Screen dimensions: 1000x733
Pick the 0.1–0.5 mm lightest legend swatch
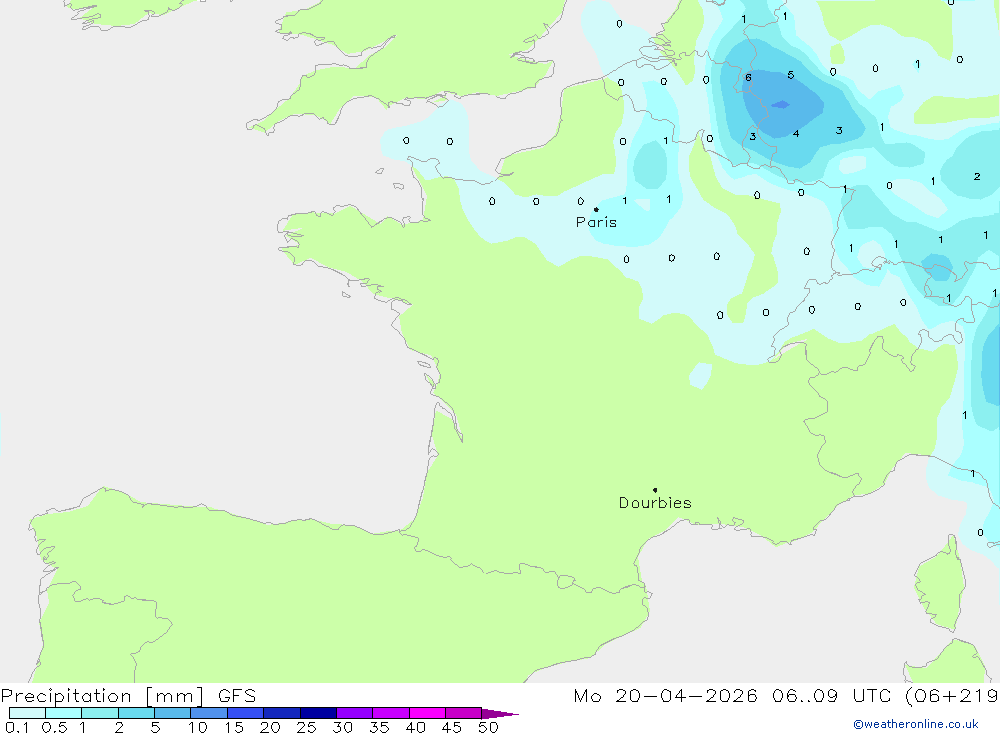[x=27, y=713]
